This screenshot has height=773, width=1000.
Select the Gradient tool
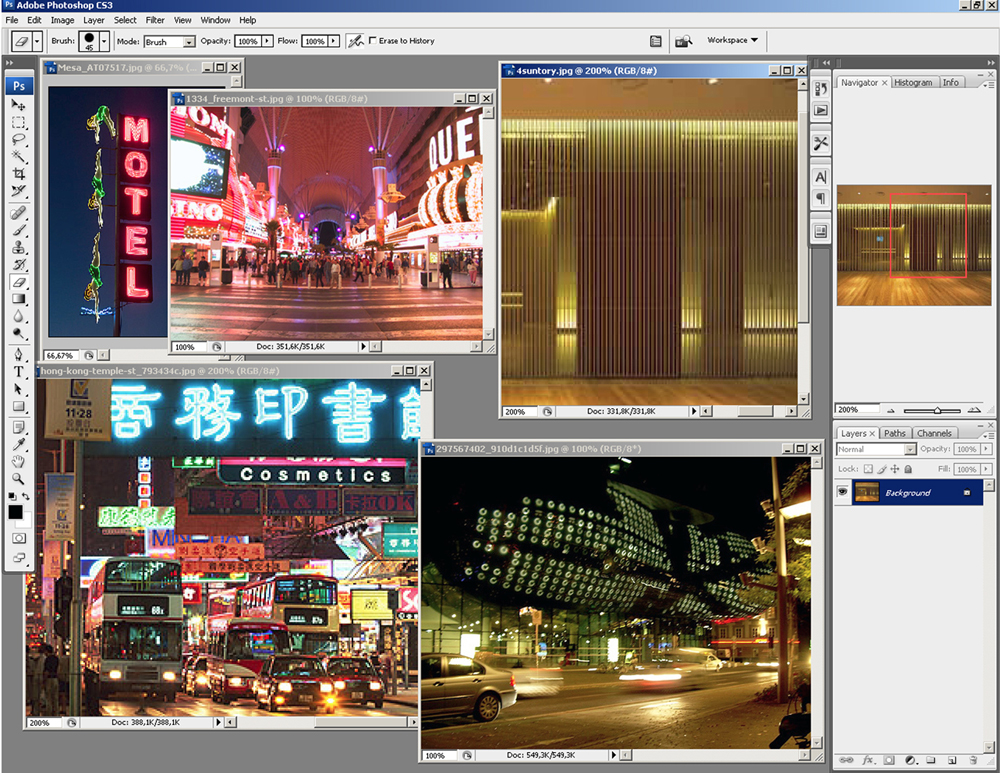(18, 298)
